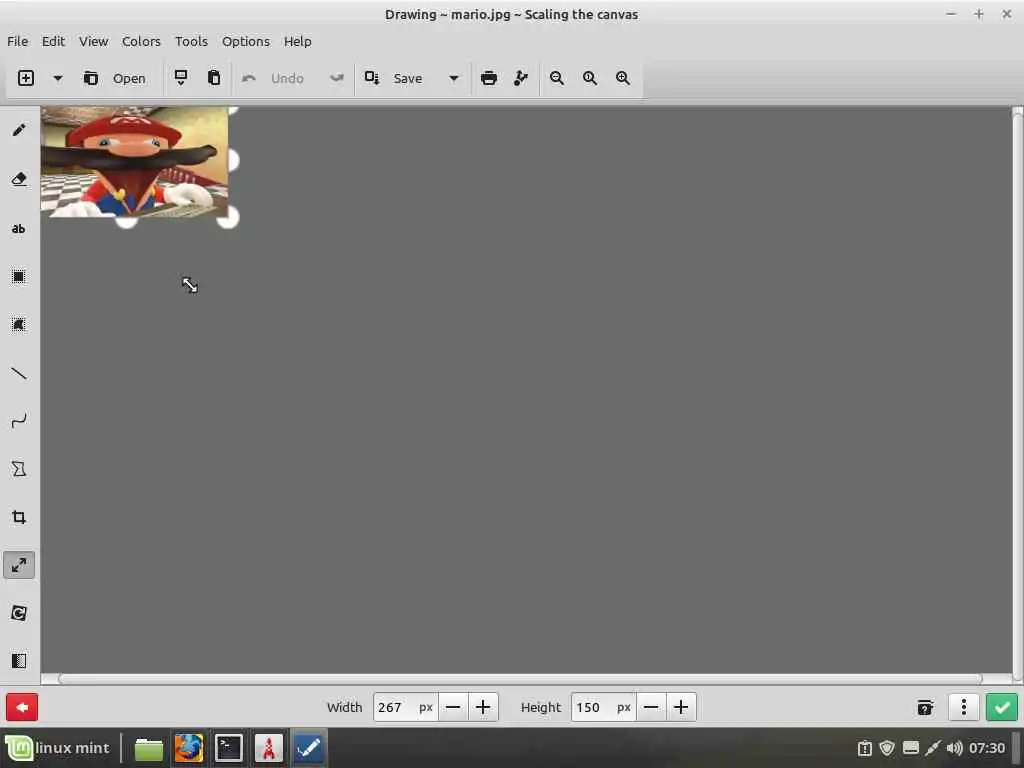Choose the Text tool labeled ab
The image size is (1024, 768).
pyautogui.click(x=19, y=229)
